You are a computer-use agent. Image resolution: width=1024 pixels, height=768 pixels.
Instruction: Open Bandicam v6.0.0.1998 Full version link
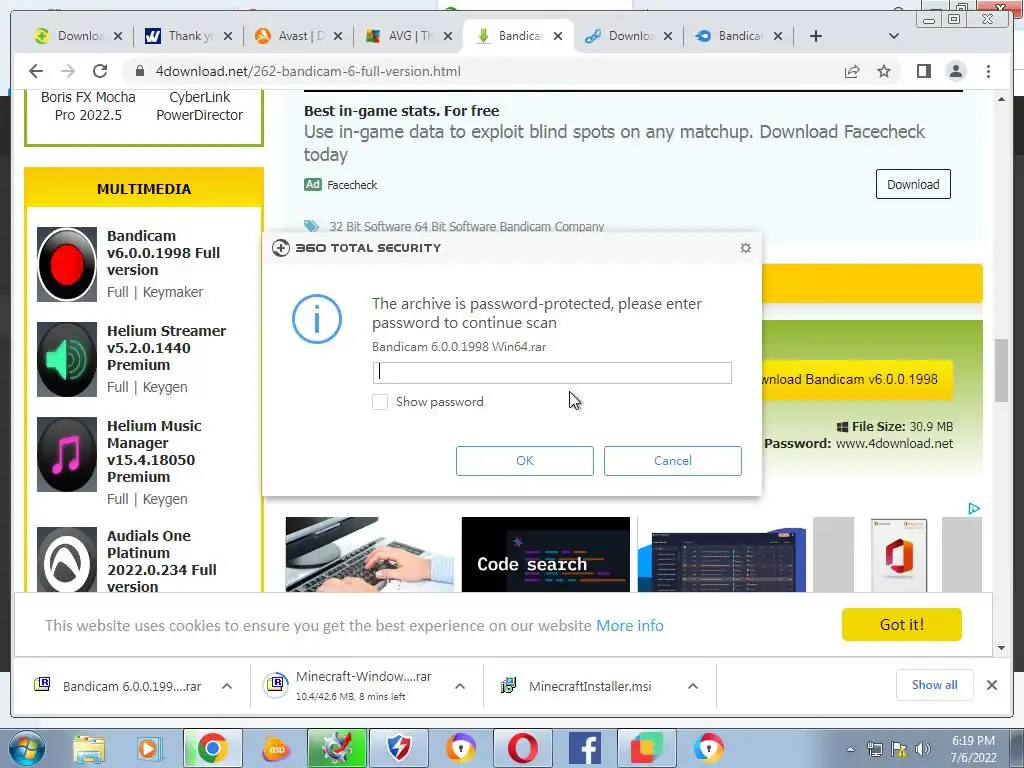(163, 253)
